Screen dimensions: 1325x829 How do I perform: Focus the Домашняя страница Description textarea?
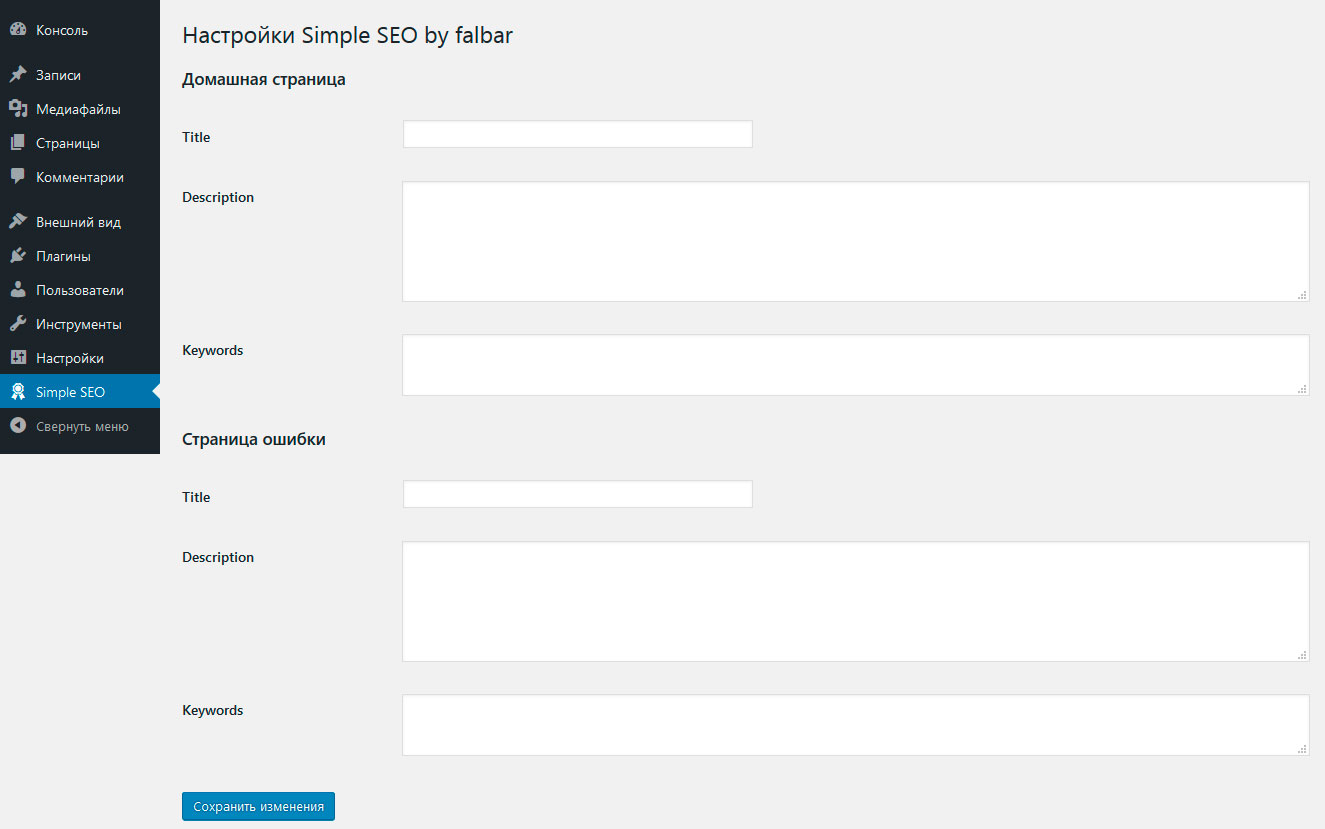click(x=855, y=241)
